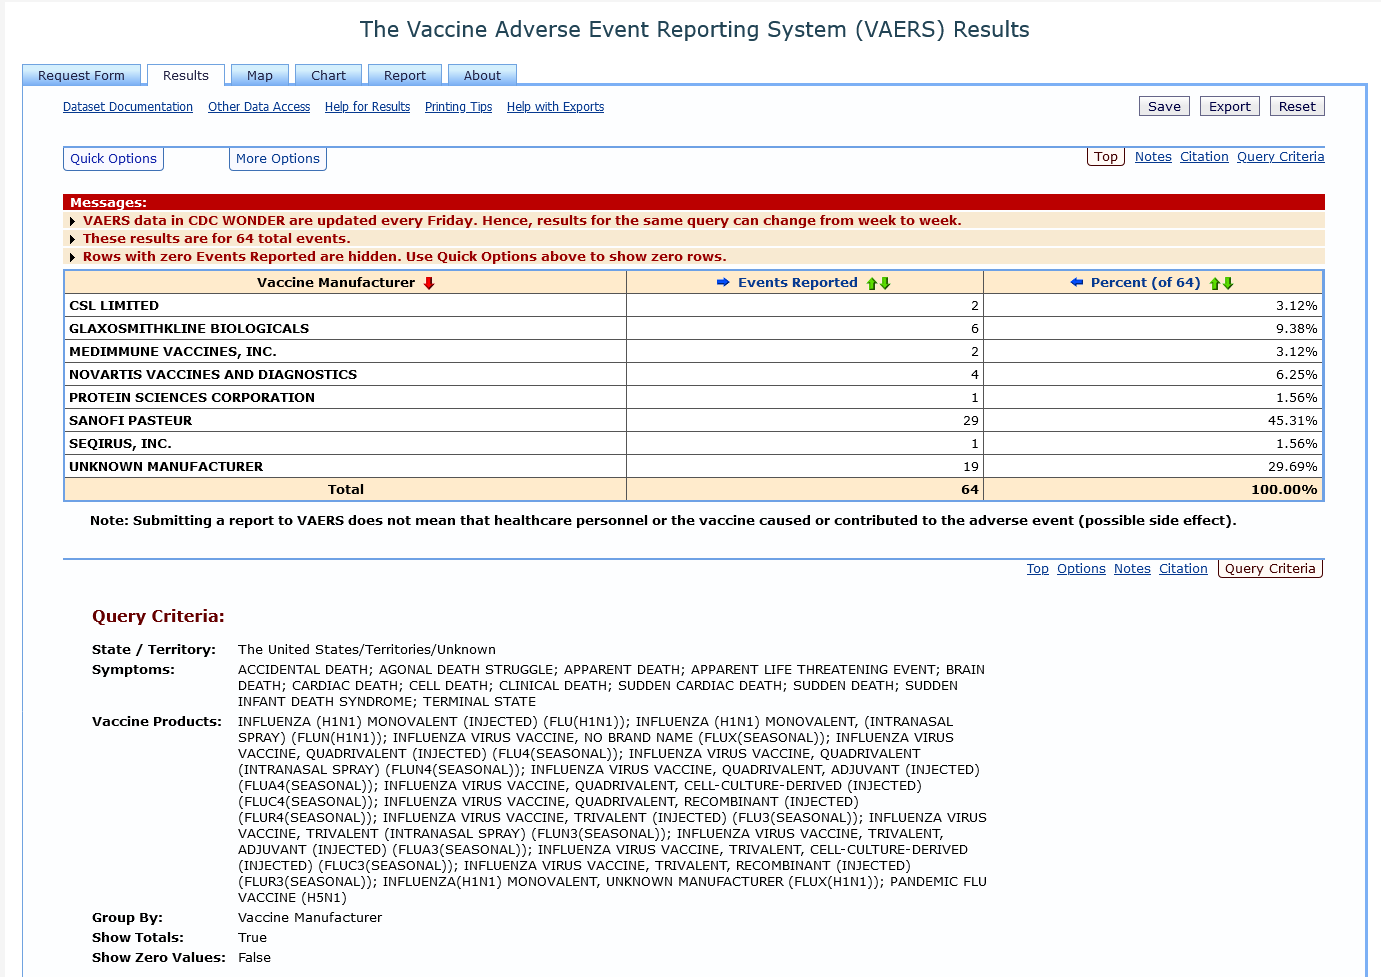Click the lower Citation link below table
Screen dimensions: 1381x977
(x=1183, y=569)
